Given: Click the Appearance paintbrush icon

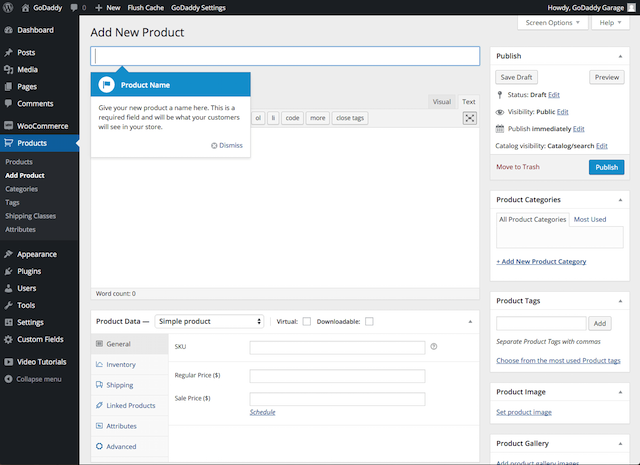Looking at the screenshot, I should (x=8, y=254).
